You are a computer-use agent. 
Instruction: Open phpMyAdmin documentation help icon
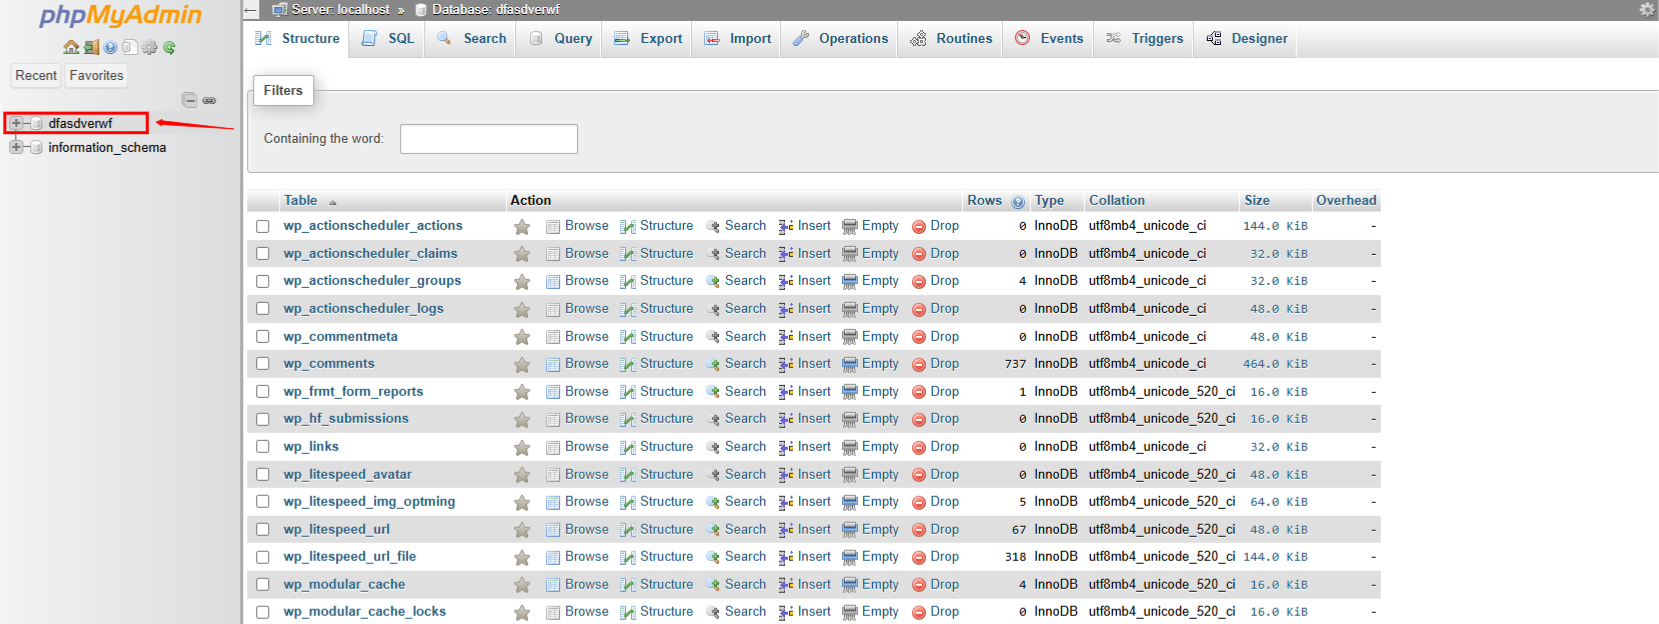click(110, 47)
